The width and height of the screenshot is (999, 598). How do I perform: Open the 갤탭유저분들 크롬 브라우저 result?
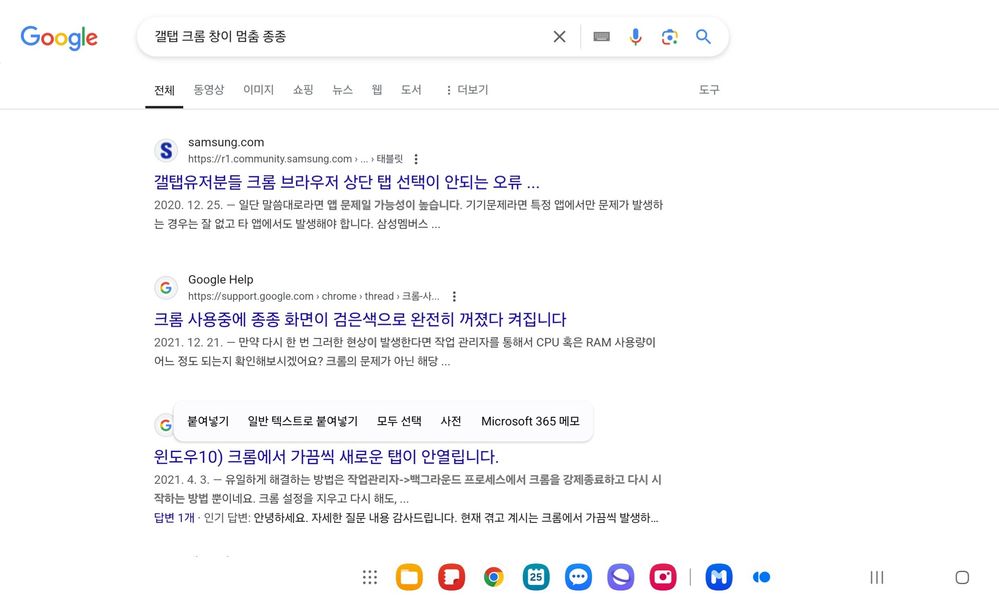[x=347, y=182]
